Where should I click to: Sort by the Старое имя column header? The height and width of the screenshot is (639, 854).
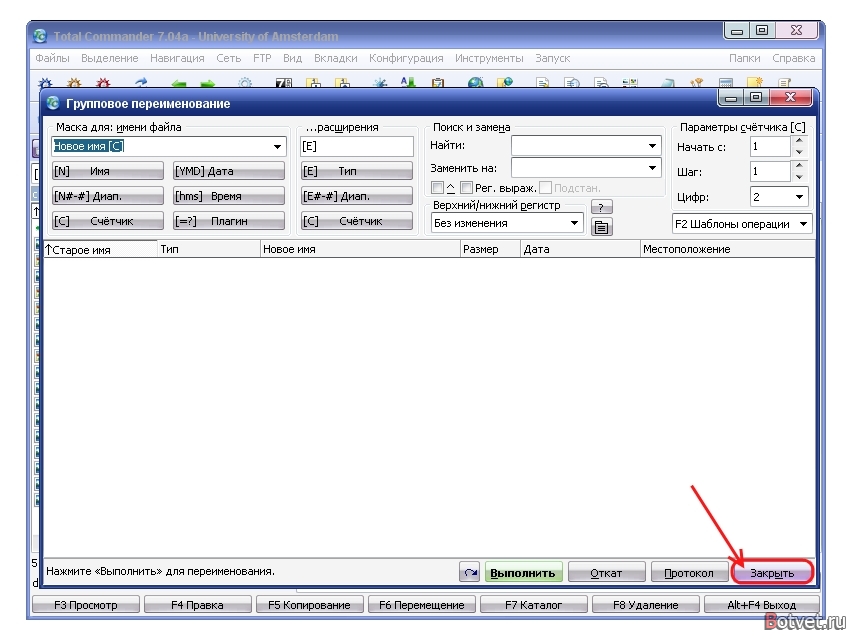pyautogui.click(x=100, y=249)
